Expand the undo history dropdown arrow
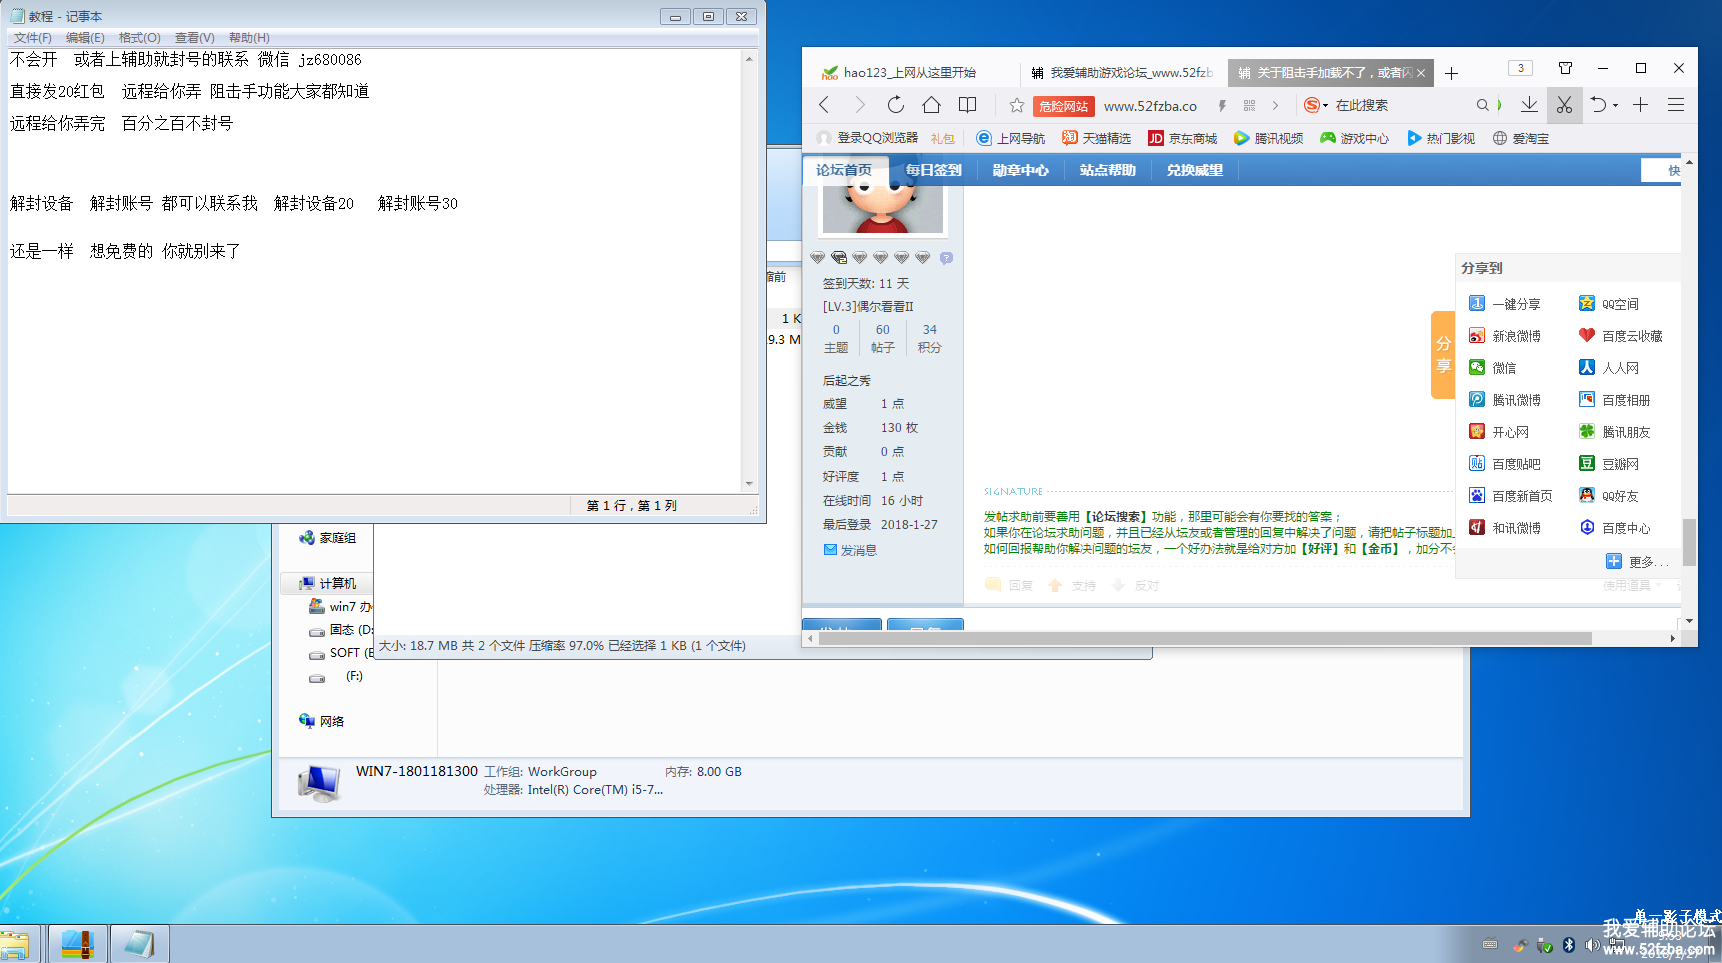The width and height of the screenshot is (1722, 963). [1616, 106]
